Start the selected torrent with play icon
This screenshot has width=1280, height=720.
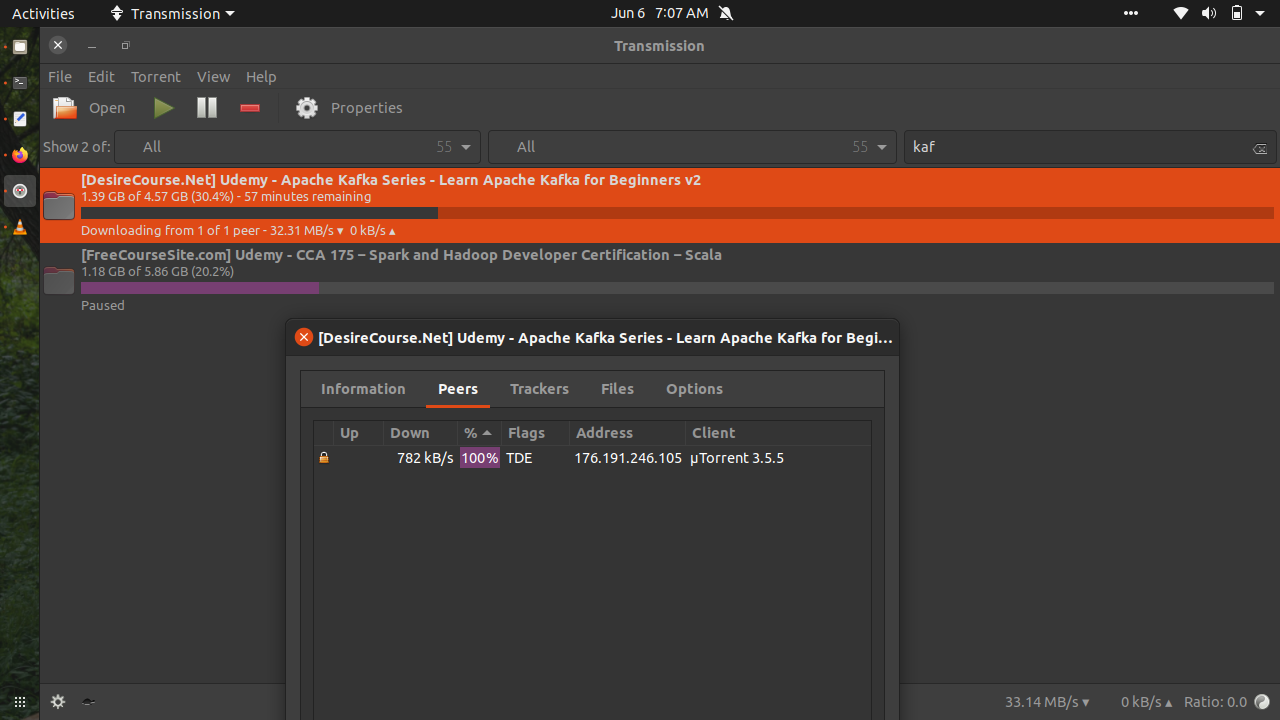pos(163,108)
